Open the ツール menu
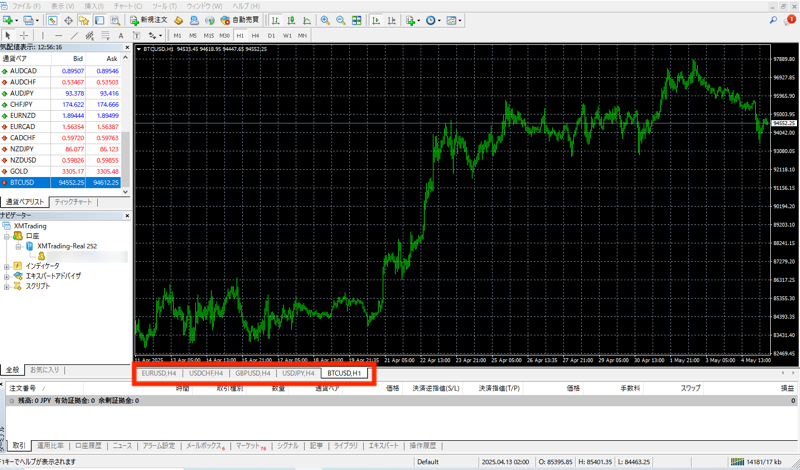The image size is (800, 470). point(164,6)
